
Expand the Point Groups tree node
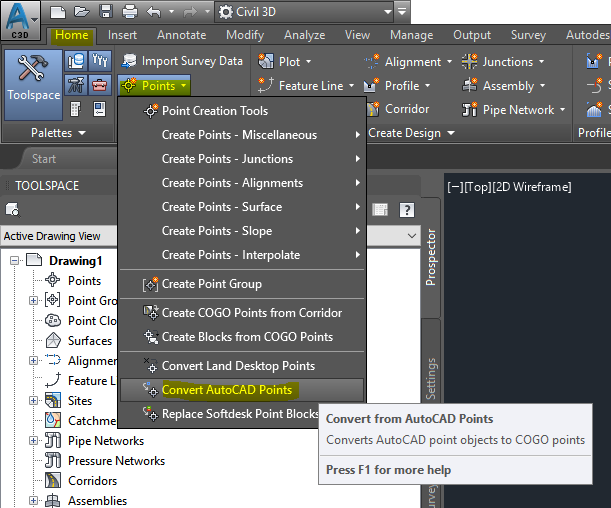click(34, 301)
